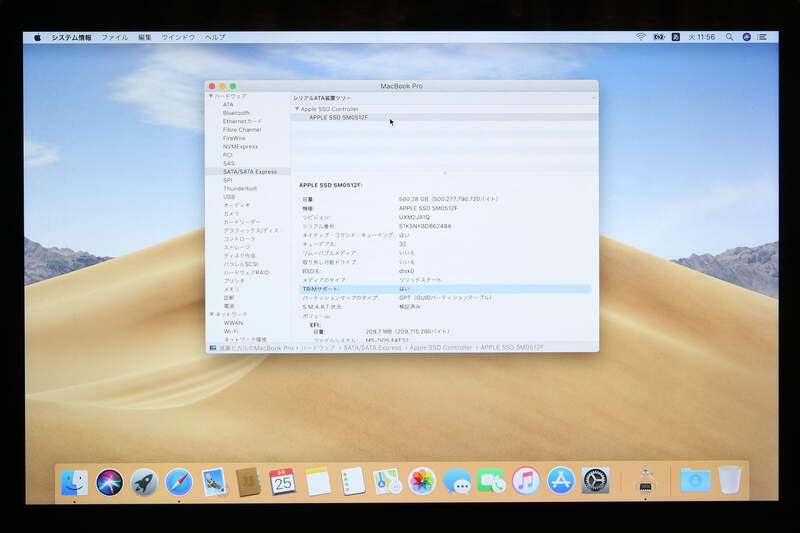The image size is (800, 533).
Task: Open Launchpad rocket icon in Dock
Action: (144, 482)
